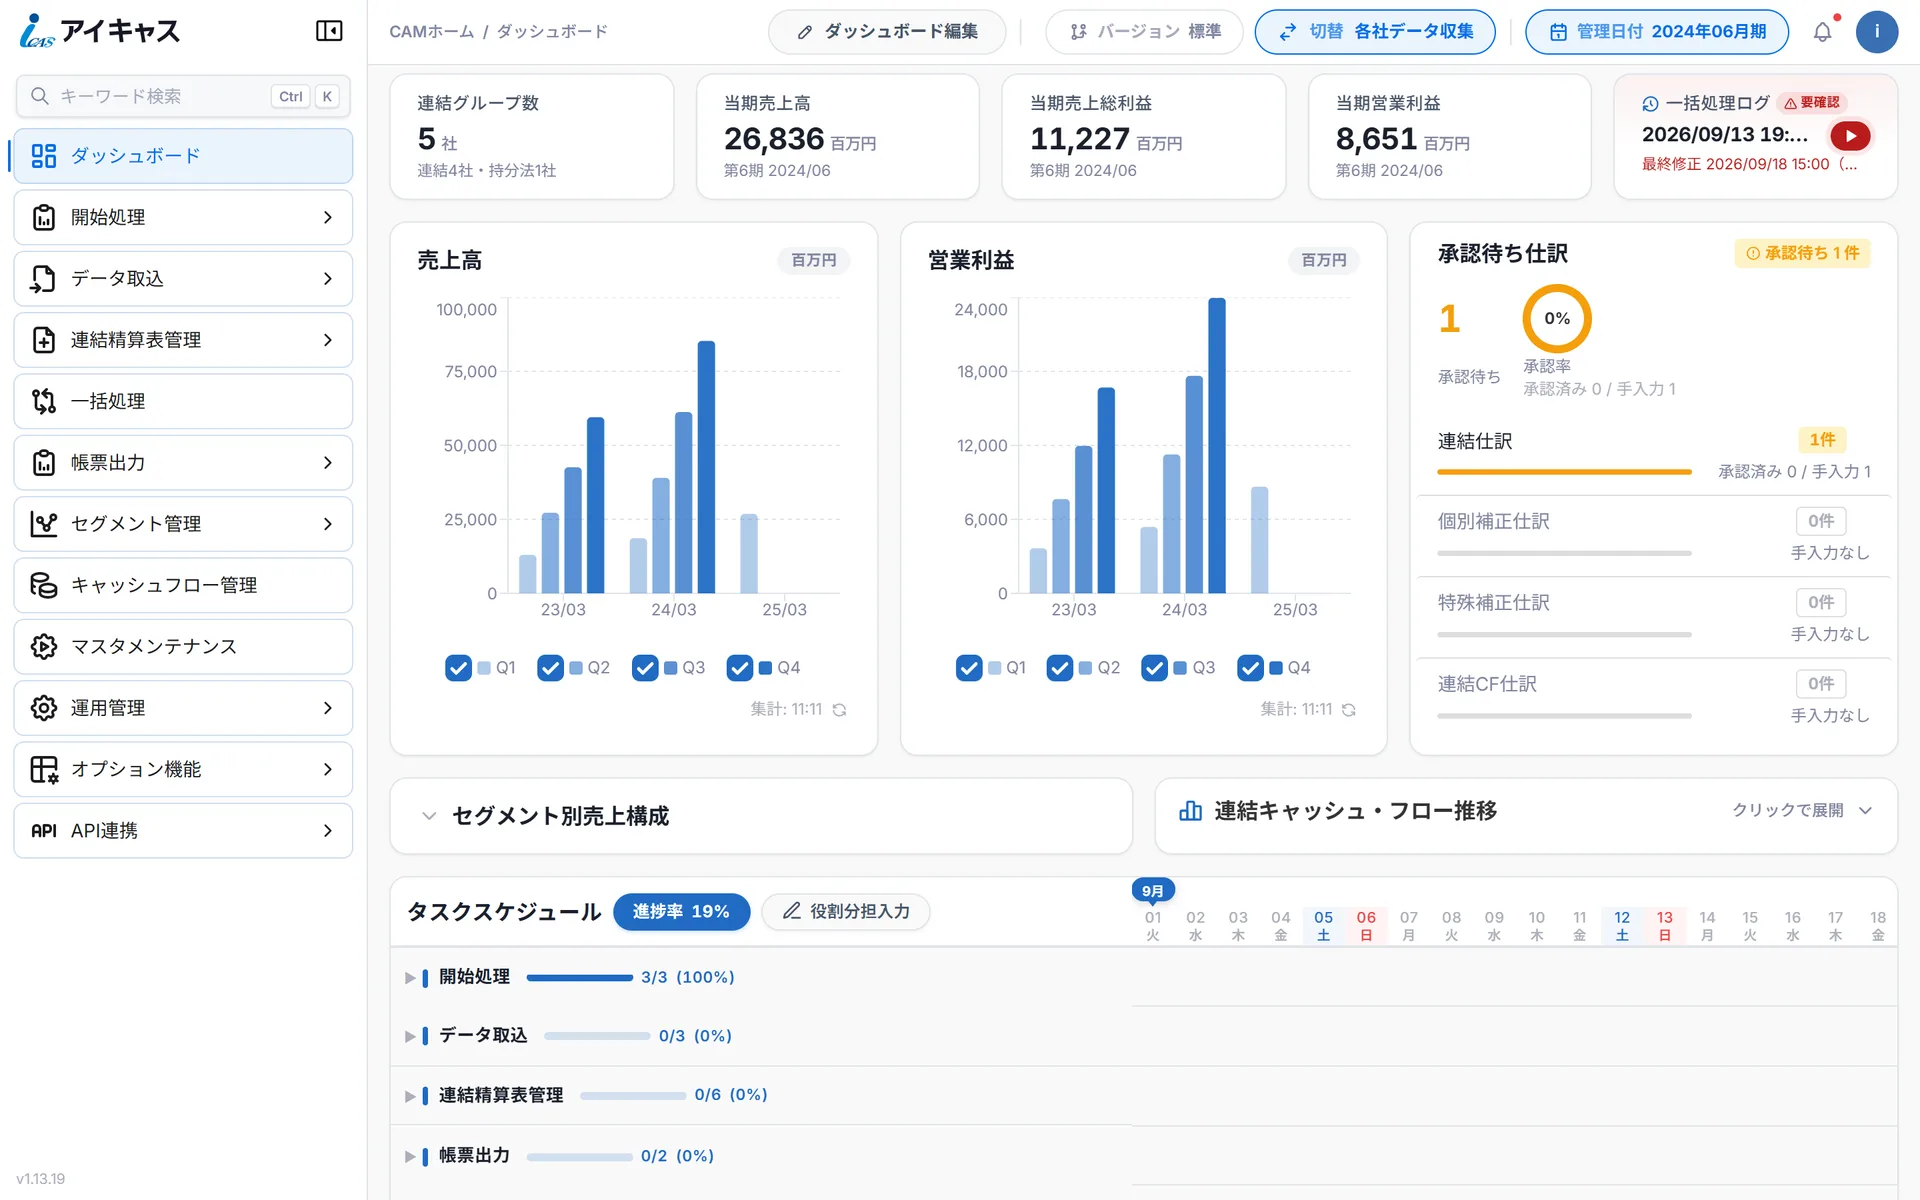1920x1200 pixels.
Task: Collapse the sidebar with the panel icon
Action: 329,31
